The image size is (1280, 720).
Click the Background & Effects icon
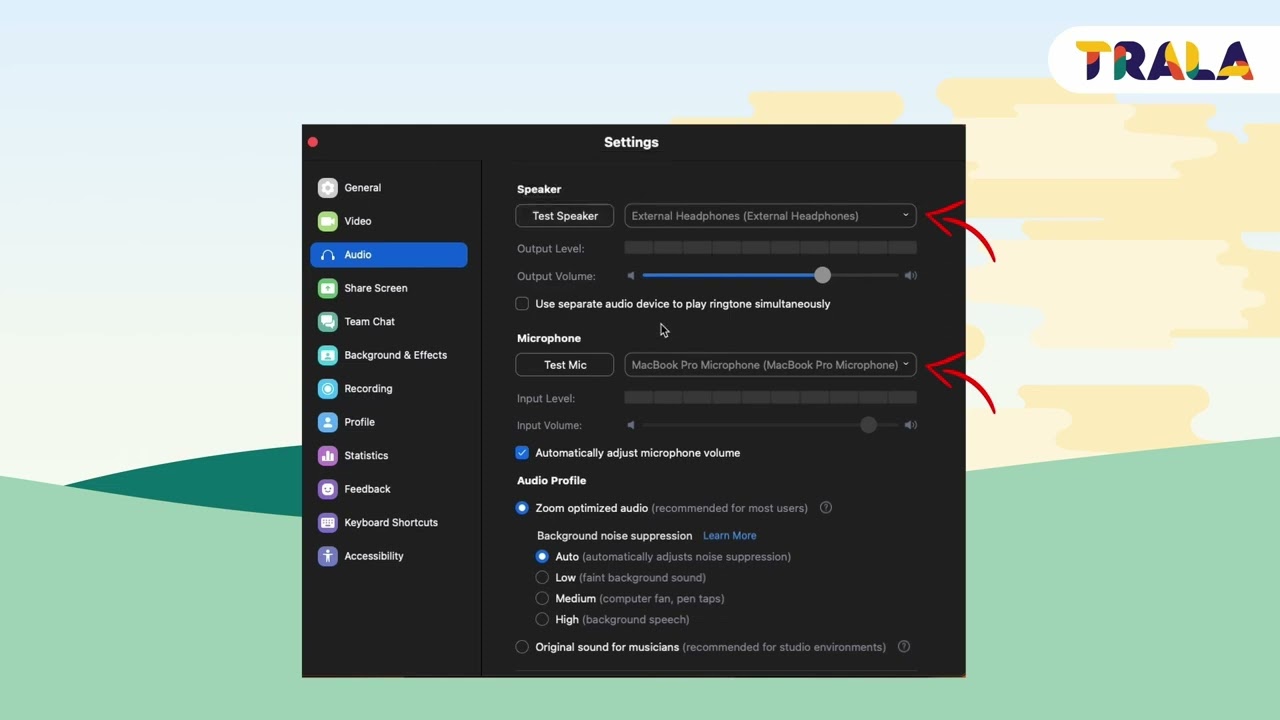327,355
